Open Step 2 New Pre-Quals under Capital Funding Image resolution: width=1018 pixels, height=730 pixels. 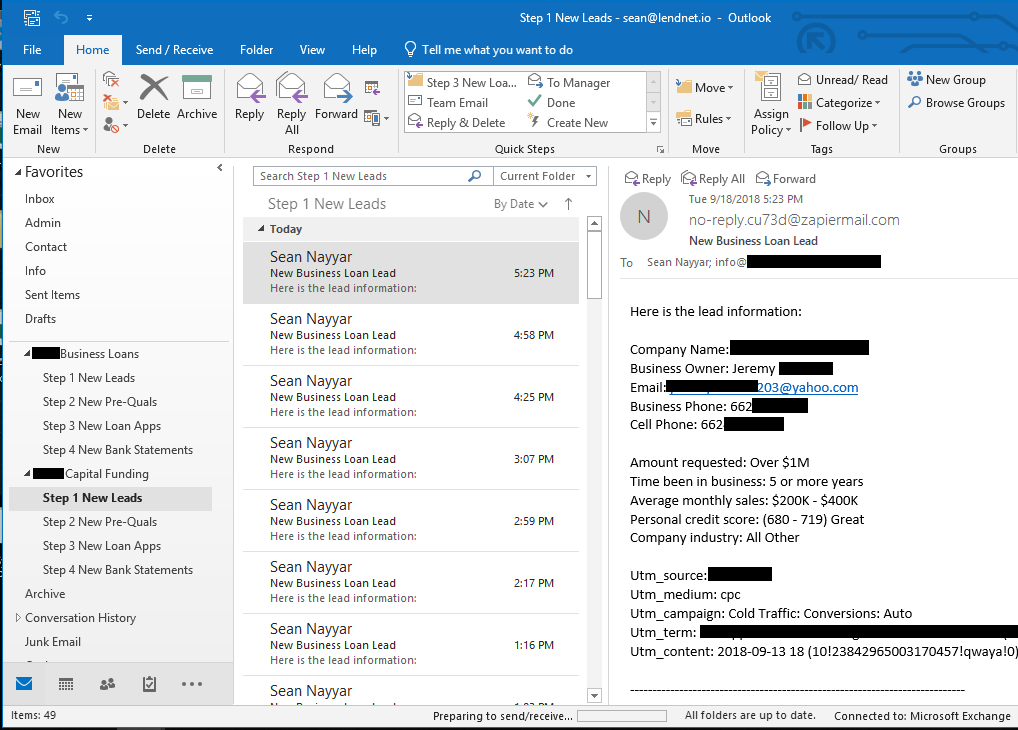click(100, 522)
